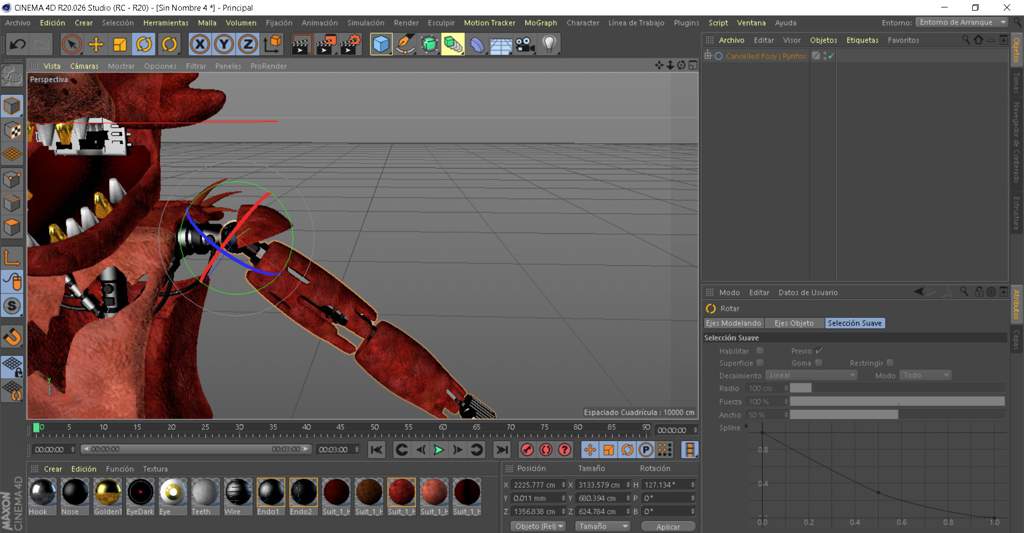Open the Tamaño dropdown in the coordinates panel
This screenshot has width=1024, height=533.
(602, 526)
